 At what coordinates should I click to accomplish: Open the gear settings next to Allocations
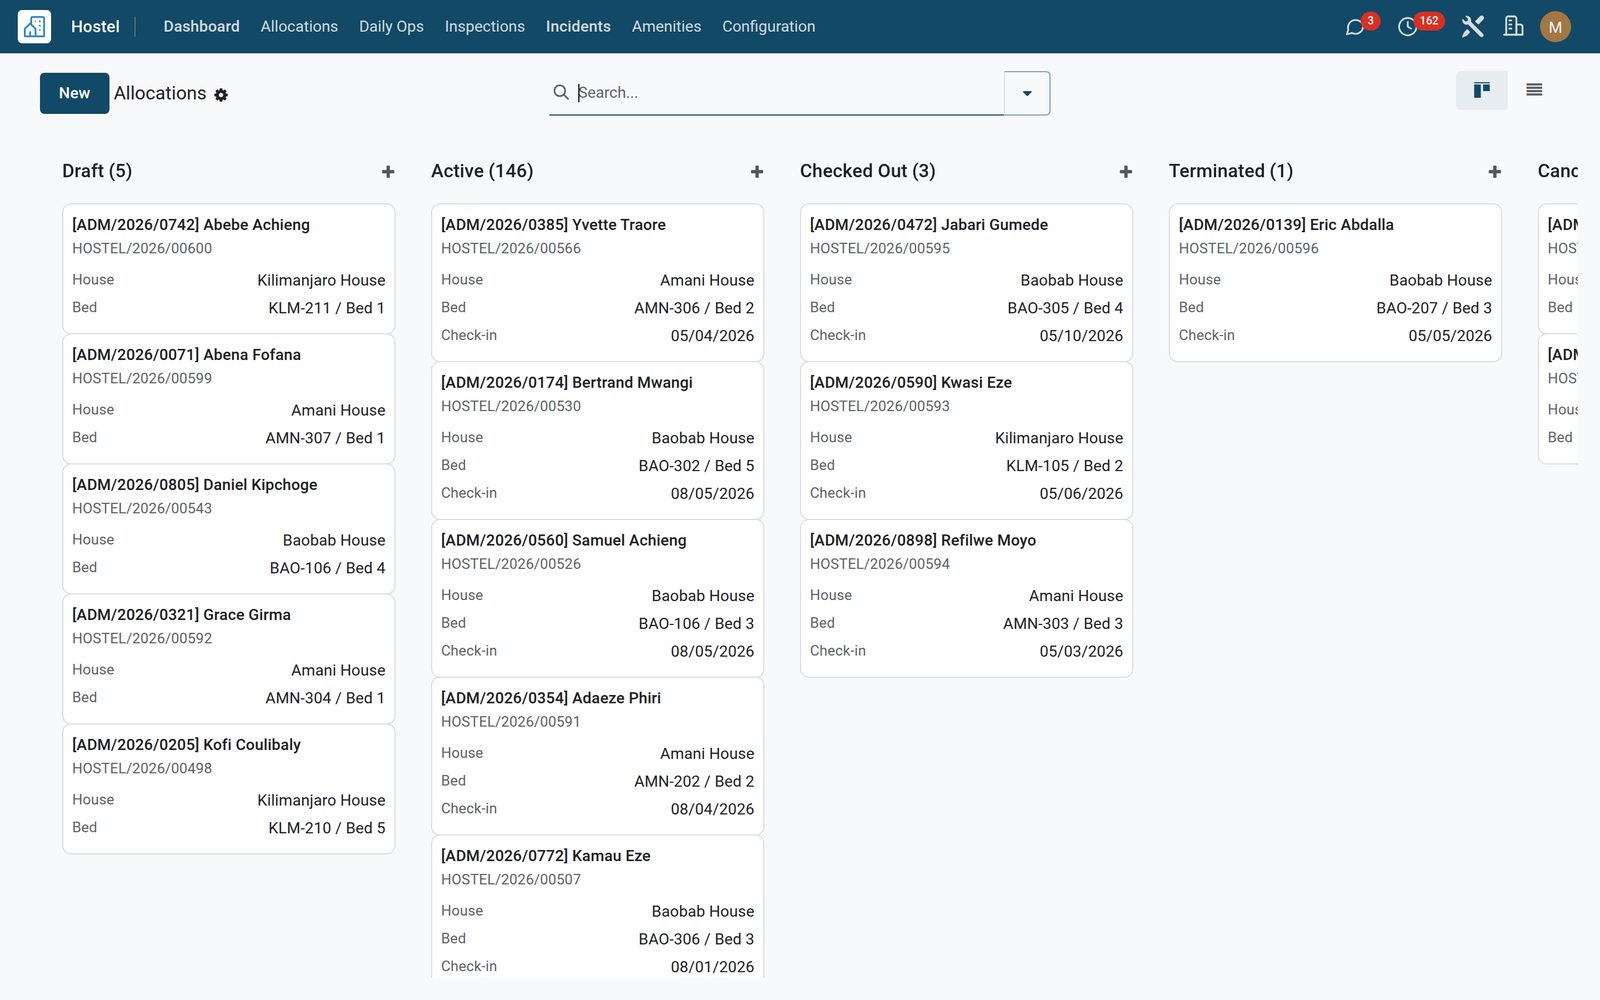click(x=221, y=95)
